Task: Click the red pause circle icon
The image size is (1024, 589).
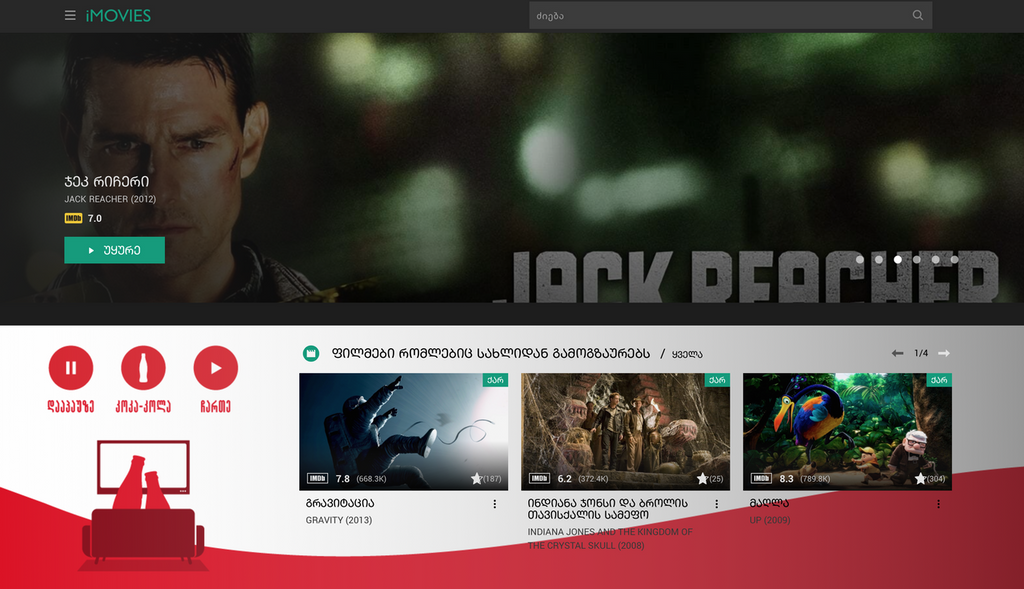Action: (71, 368)
